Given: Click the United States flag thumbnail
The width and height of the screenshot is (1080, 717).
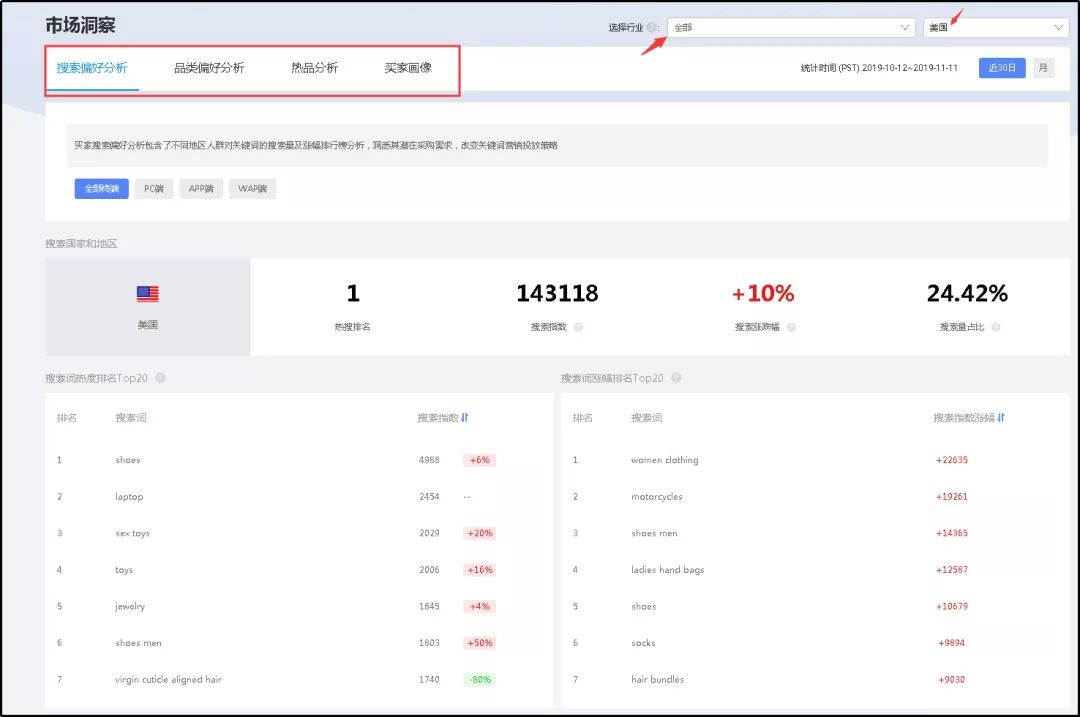Looking at the screenshot, I should point(148,292).
